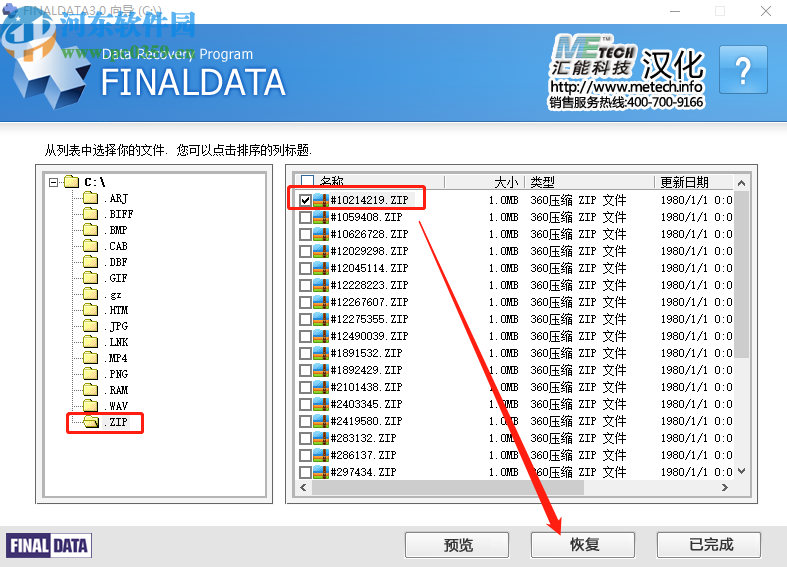
Task: Click the C:\ drive folder icon
Action: pos(72,182)
